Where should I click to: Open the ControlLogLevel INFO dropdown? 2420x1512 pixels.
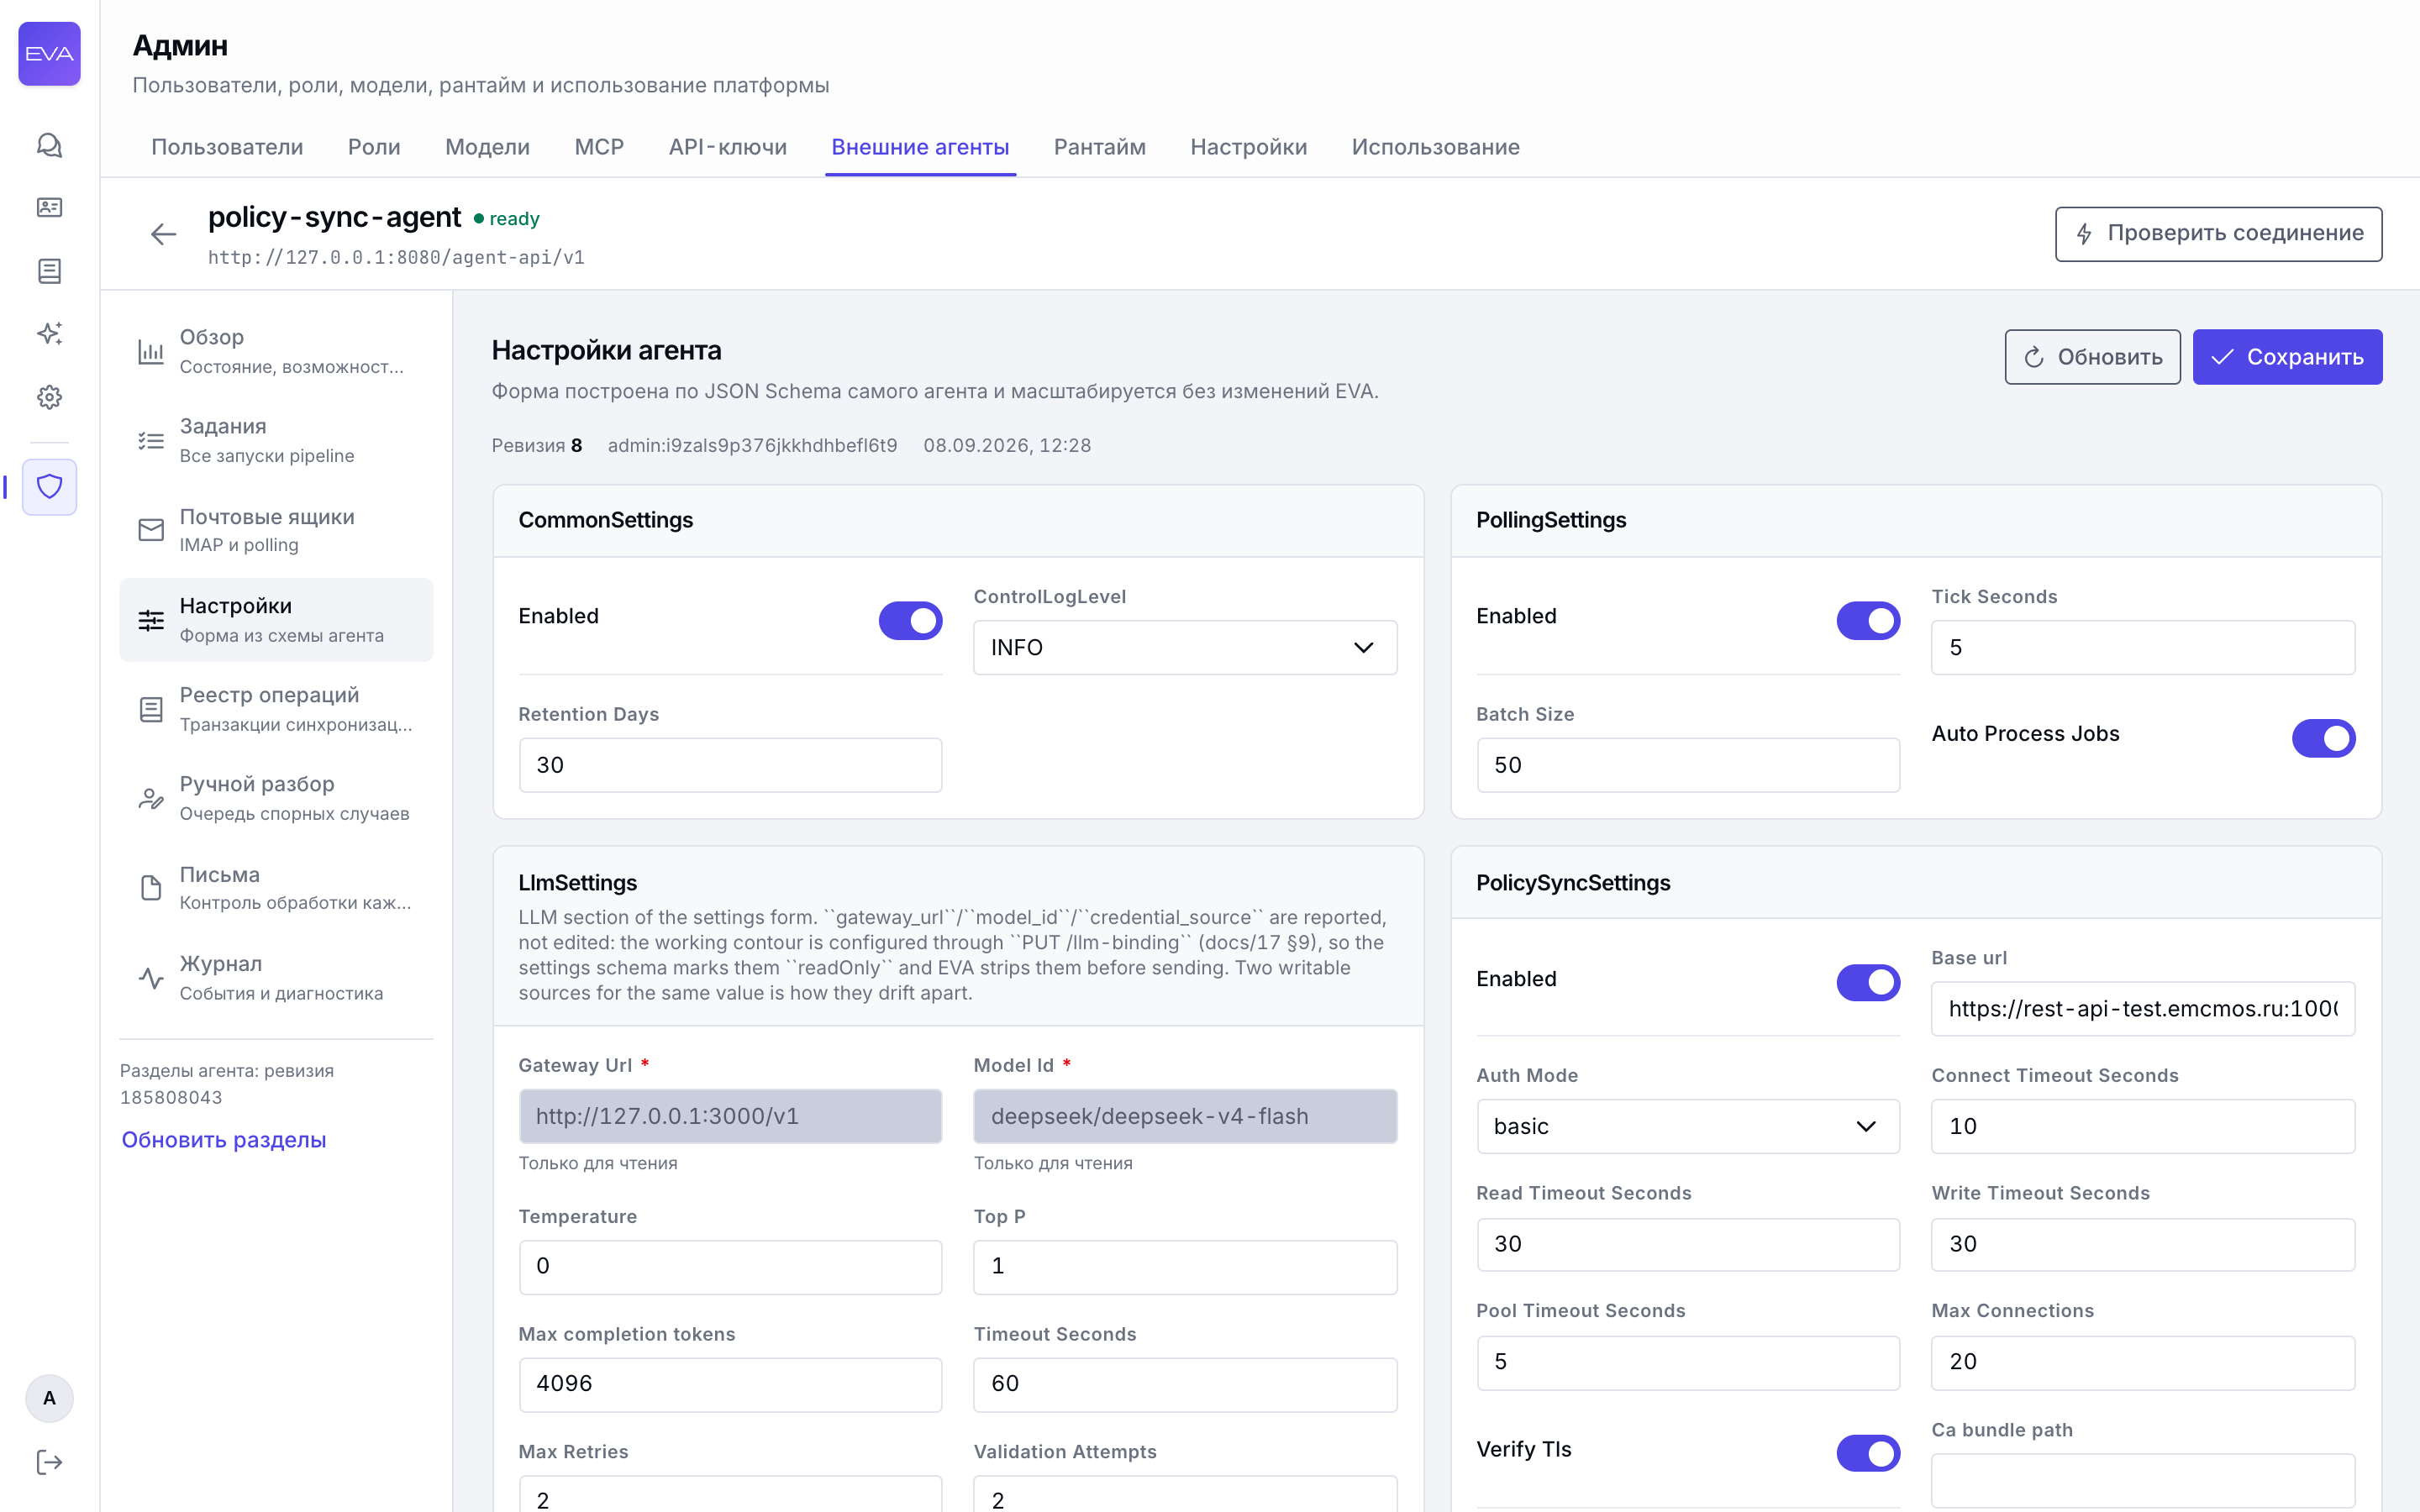(x=1185, y=647)
